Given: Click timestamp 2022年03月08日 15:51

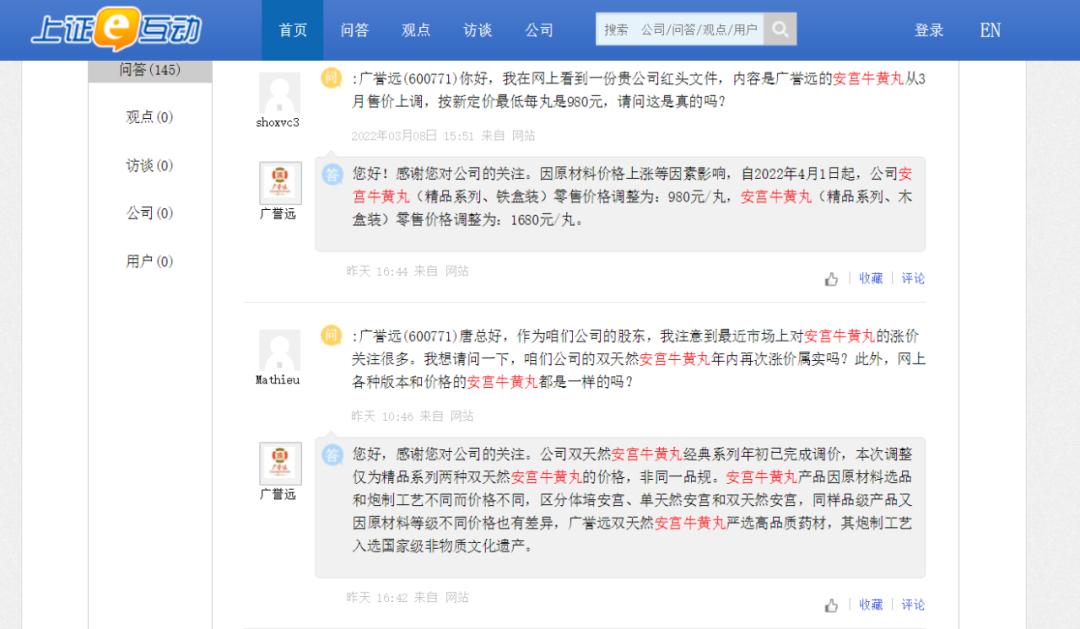Looking at the screenshot, I should (413, 136).
